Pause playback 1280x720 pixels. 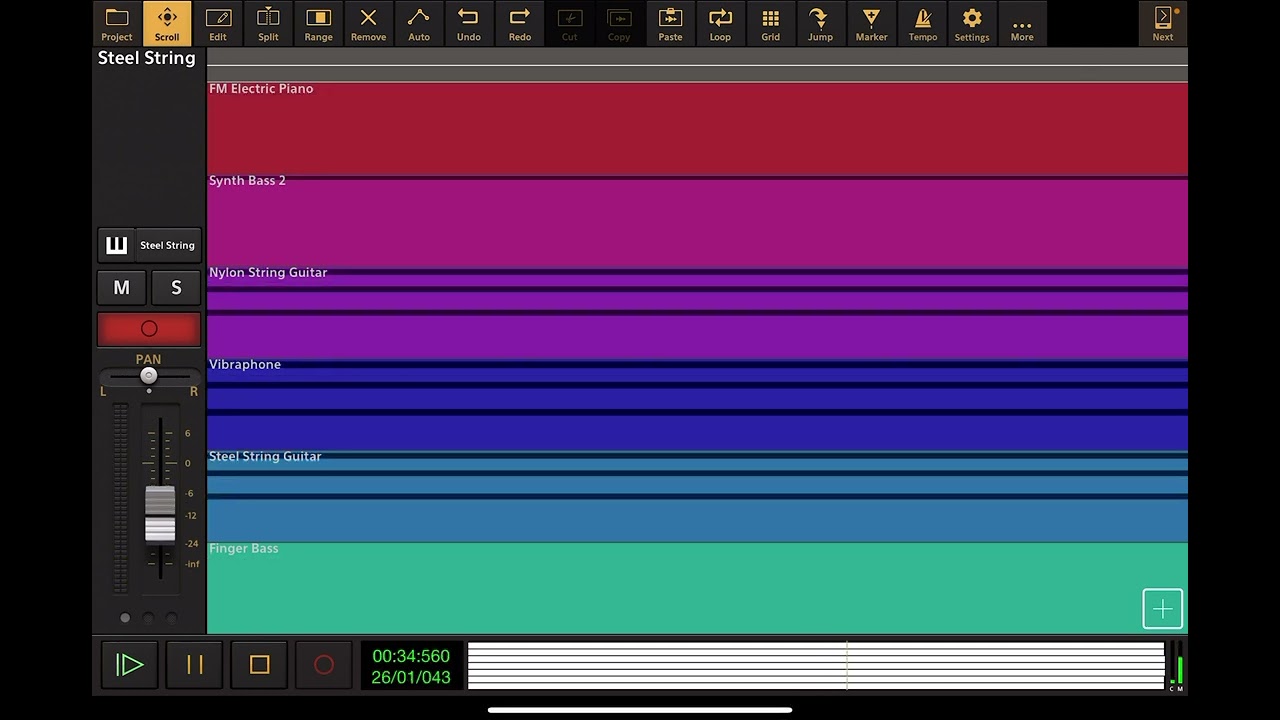[x=195, y=665]
